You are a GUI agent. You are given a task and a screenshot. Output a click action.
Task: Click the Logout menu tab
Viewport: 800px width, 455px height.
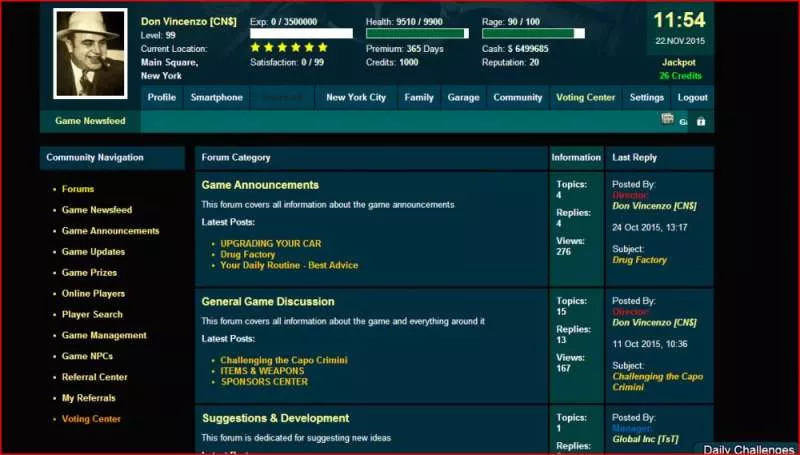point(692,97)
